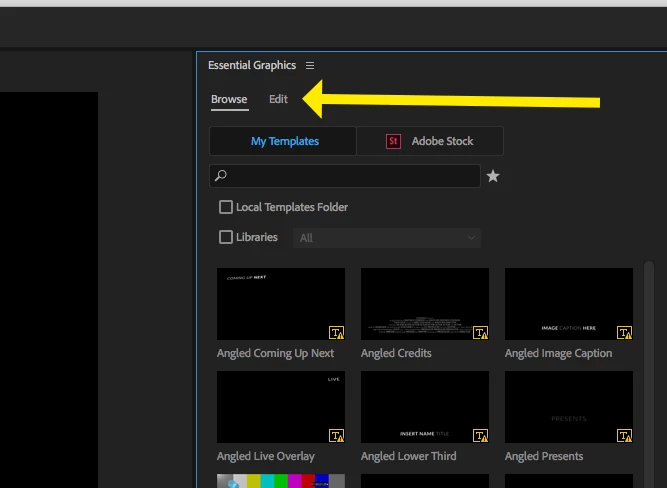Click missing font warning icon on Angled Image Caption
This screenshot has height=488, width=667.
coord(624,333)
